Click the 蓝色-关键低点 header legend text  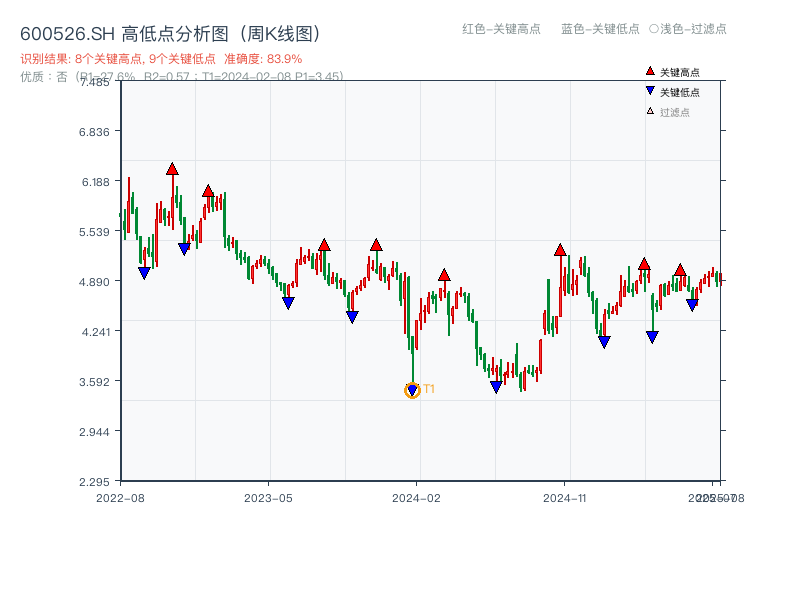click(x=600, y=29)
